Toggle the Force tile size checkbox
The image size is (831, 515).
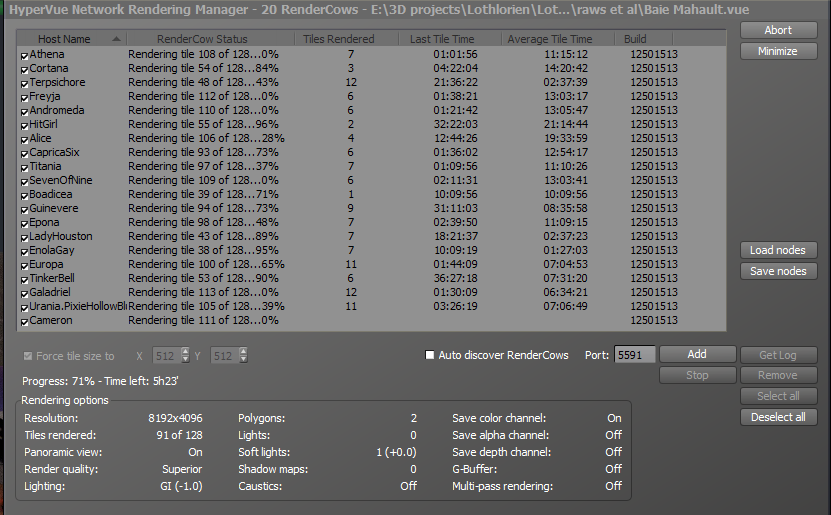pos(27,356)
